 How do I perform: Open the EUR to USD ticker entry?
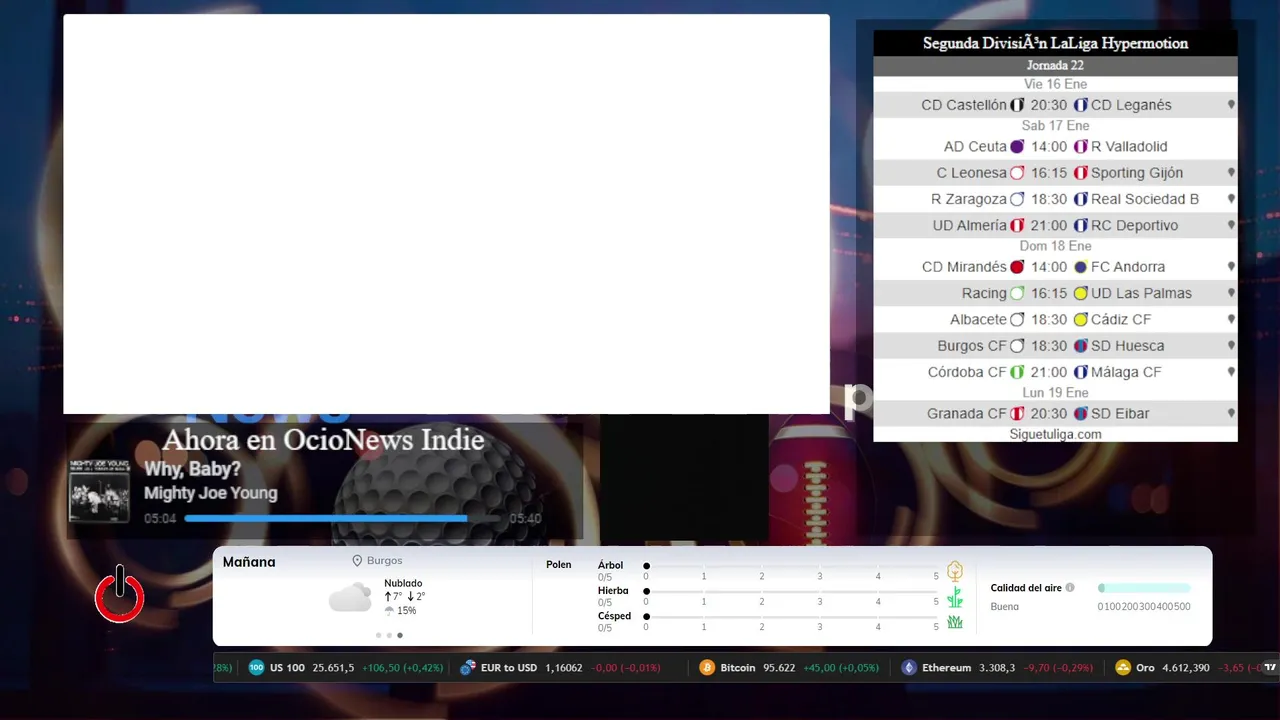pos(560,668)
